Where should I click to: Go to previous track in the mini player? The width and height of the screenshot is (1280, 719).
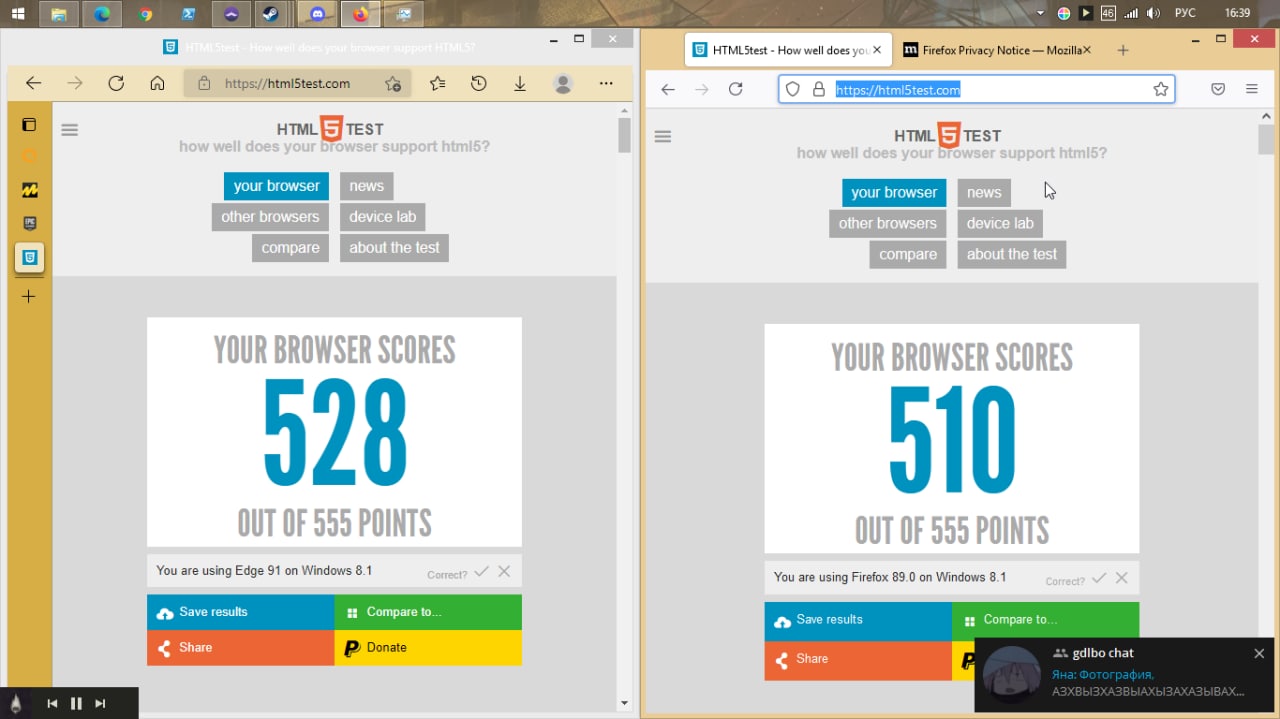point(52,704)
